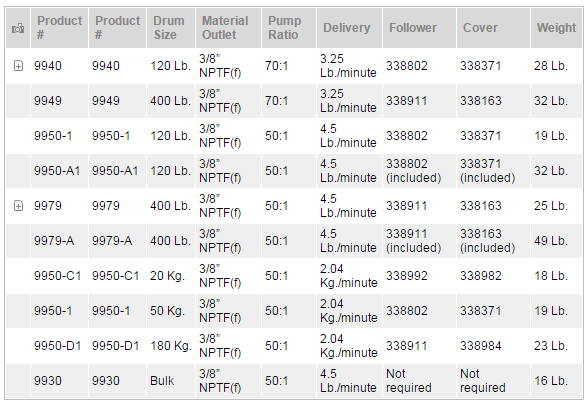Click the Weight column header
The height and width of the screenshot is (405, 588).
556,28
